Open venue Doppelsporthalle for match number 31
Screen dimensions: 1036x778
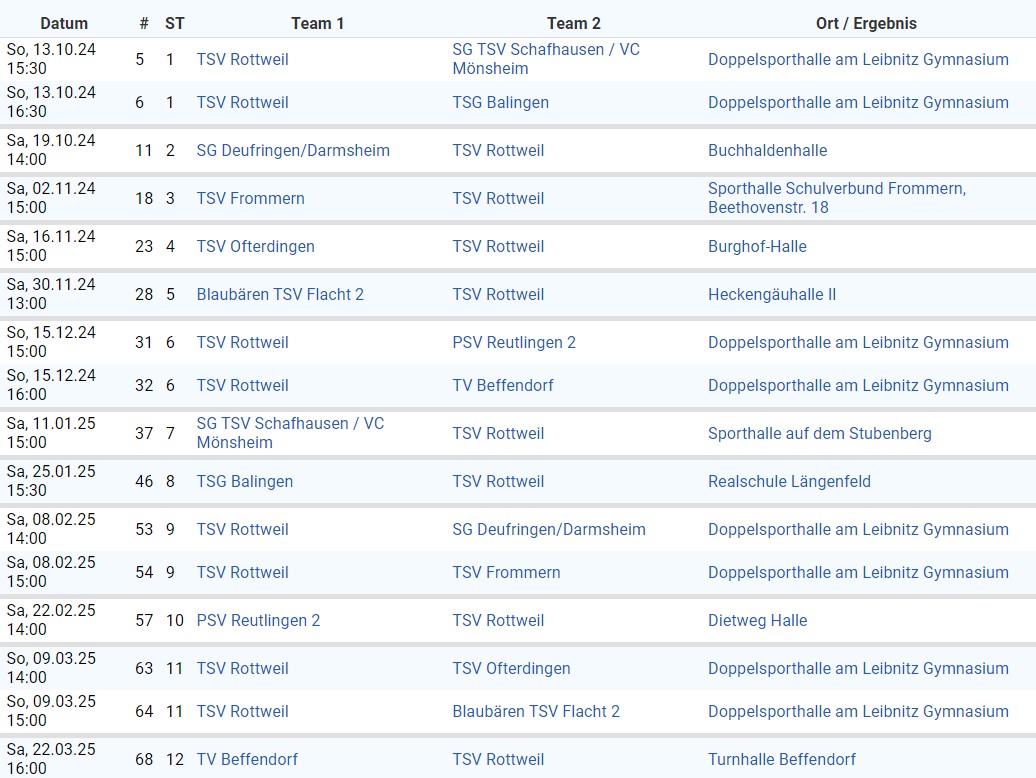[858, 343]
